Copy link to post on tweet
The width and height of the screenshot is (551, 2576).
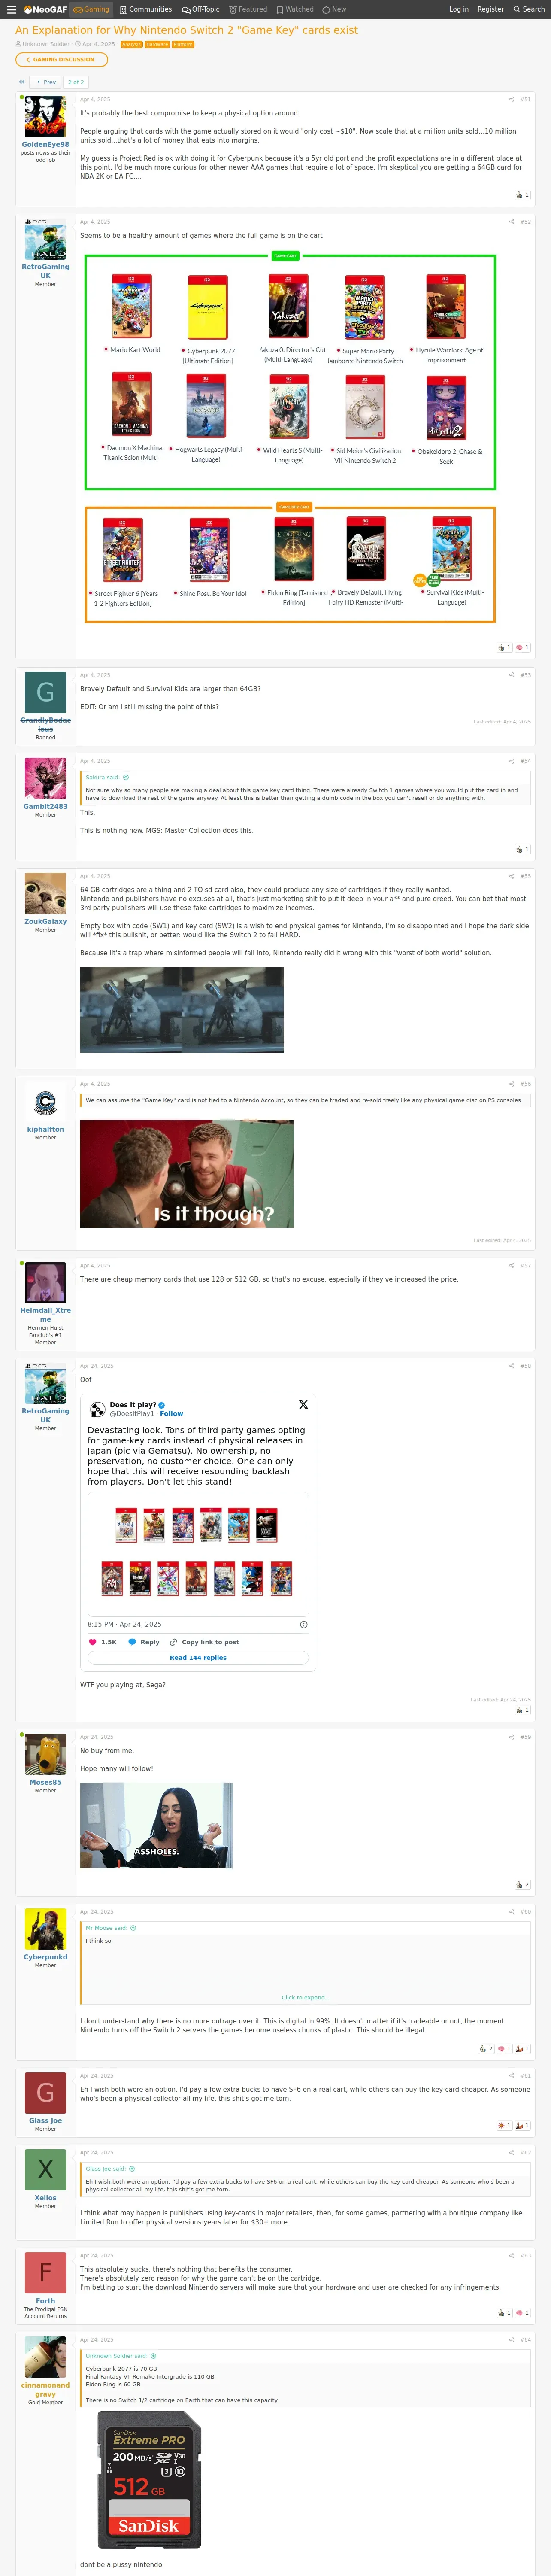pyautogui.click(x=204, y=1642)
